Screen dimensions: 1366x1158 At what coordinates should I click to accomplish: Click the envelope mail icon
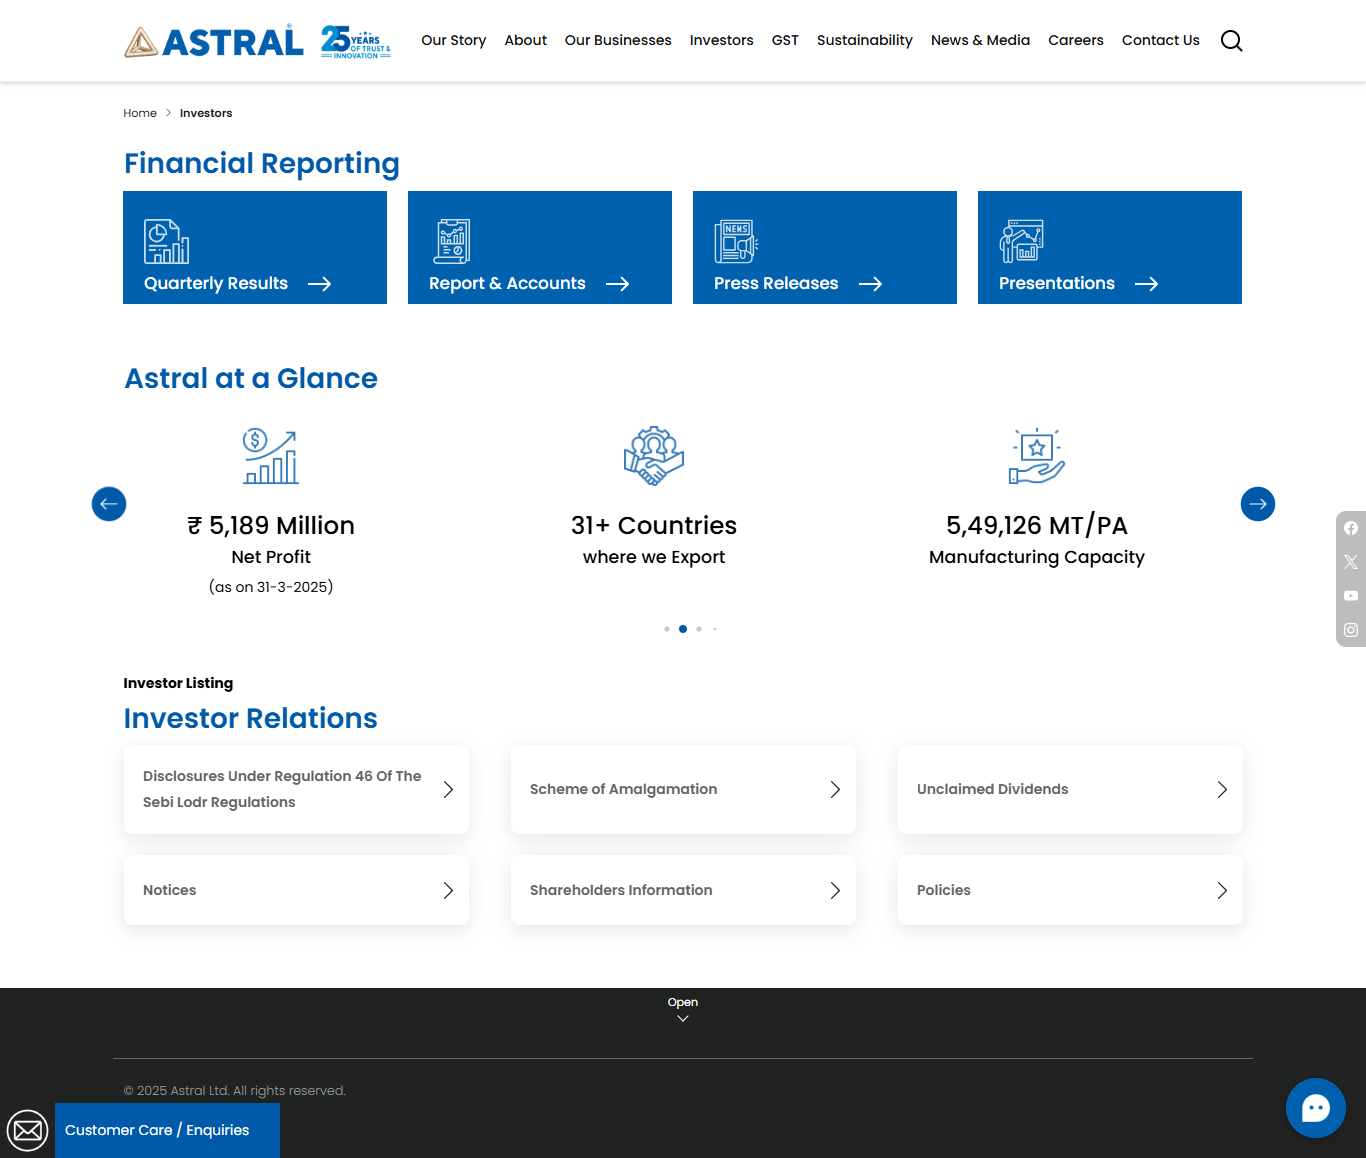pos(27,1130)
